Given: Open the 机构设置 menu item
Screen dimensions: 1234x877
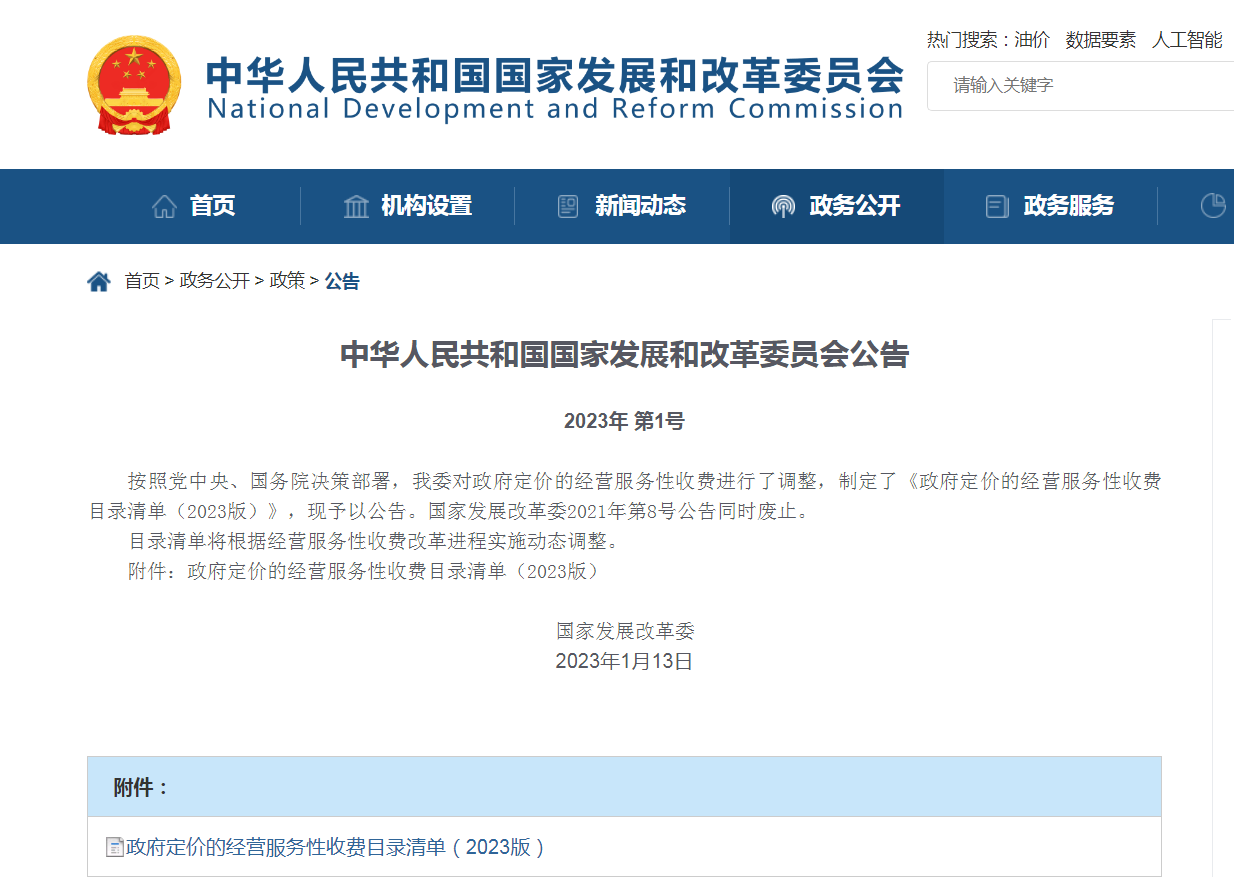Looking at the screenshot, I should 426,207.
